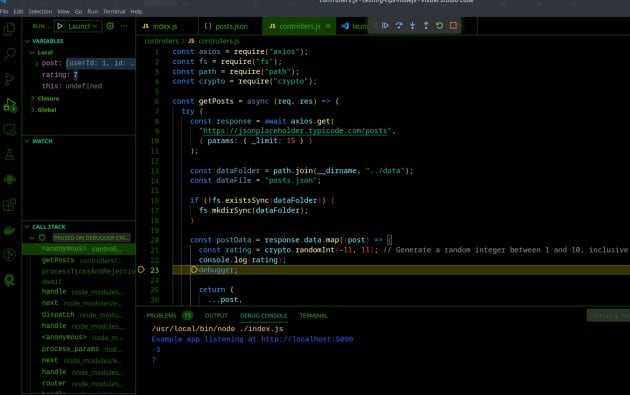
Task: Switch to OUTPUT panel tab
Action: [216, 316]
